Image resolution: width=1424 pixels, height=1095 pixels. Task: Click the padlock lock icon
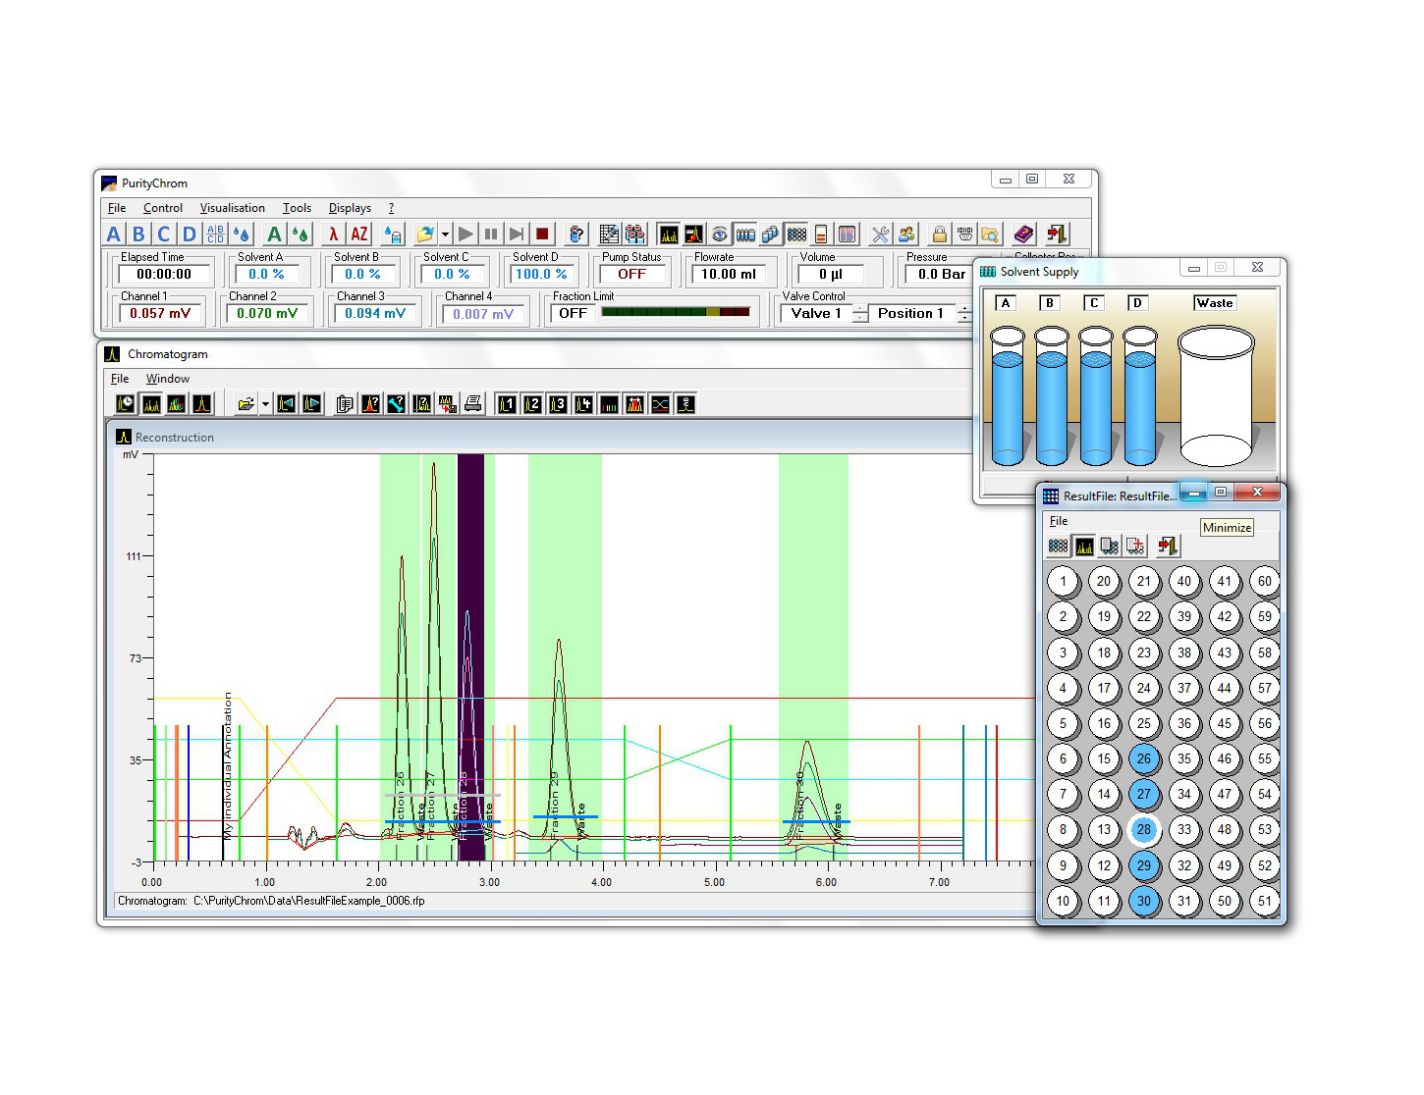tap(939, 234)
